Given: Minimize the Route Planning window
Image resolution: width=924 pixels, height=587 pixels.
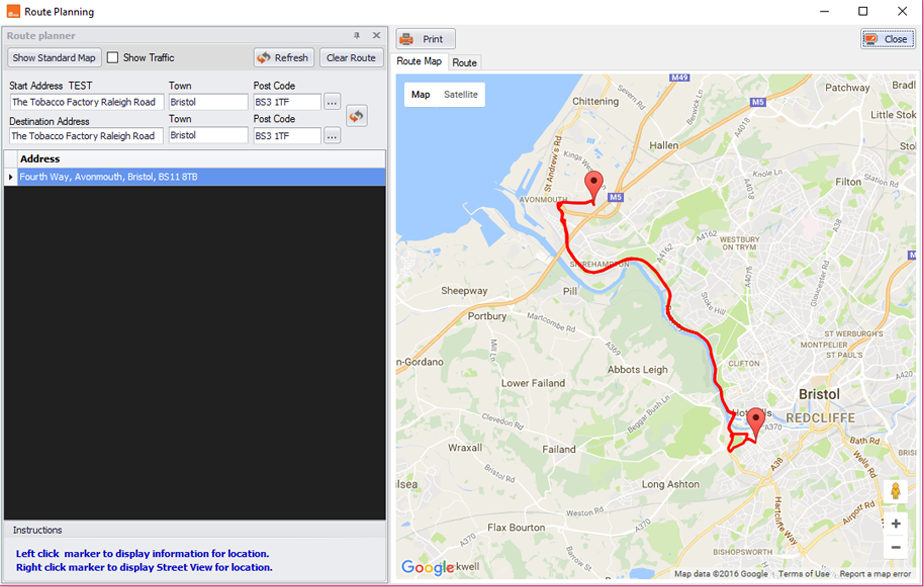Looking at the screenshot, I should [824, 11].
